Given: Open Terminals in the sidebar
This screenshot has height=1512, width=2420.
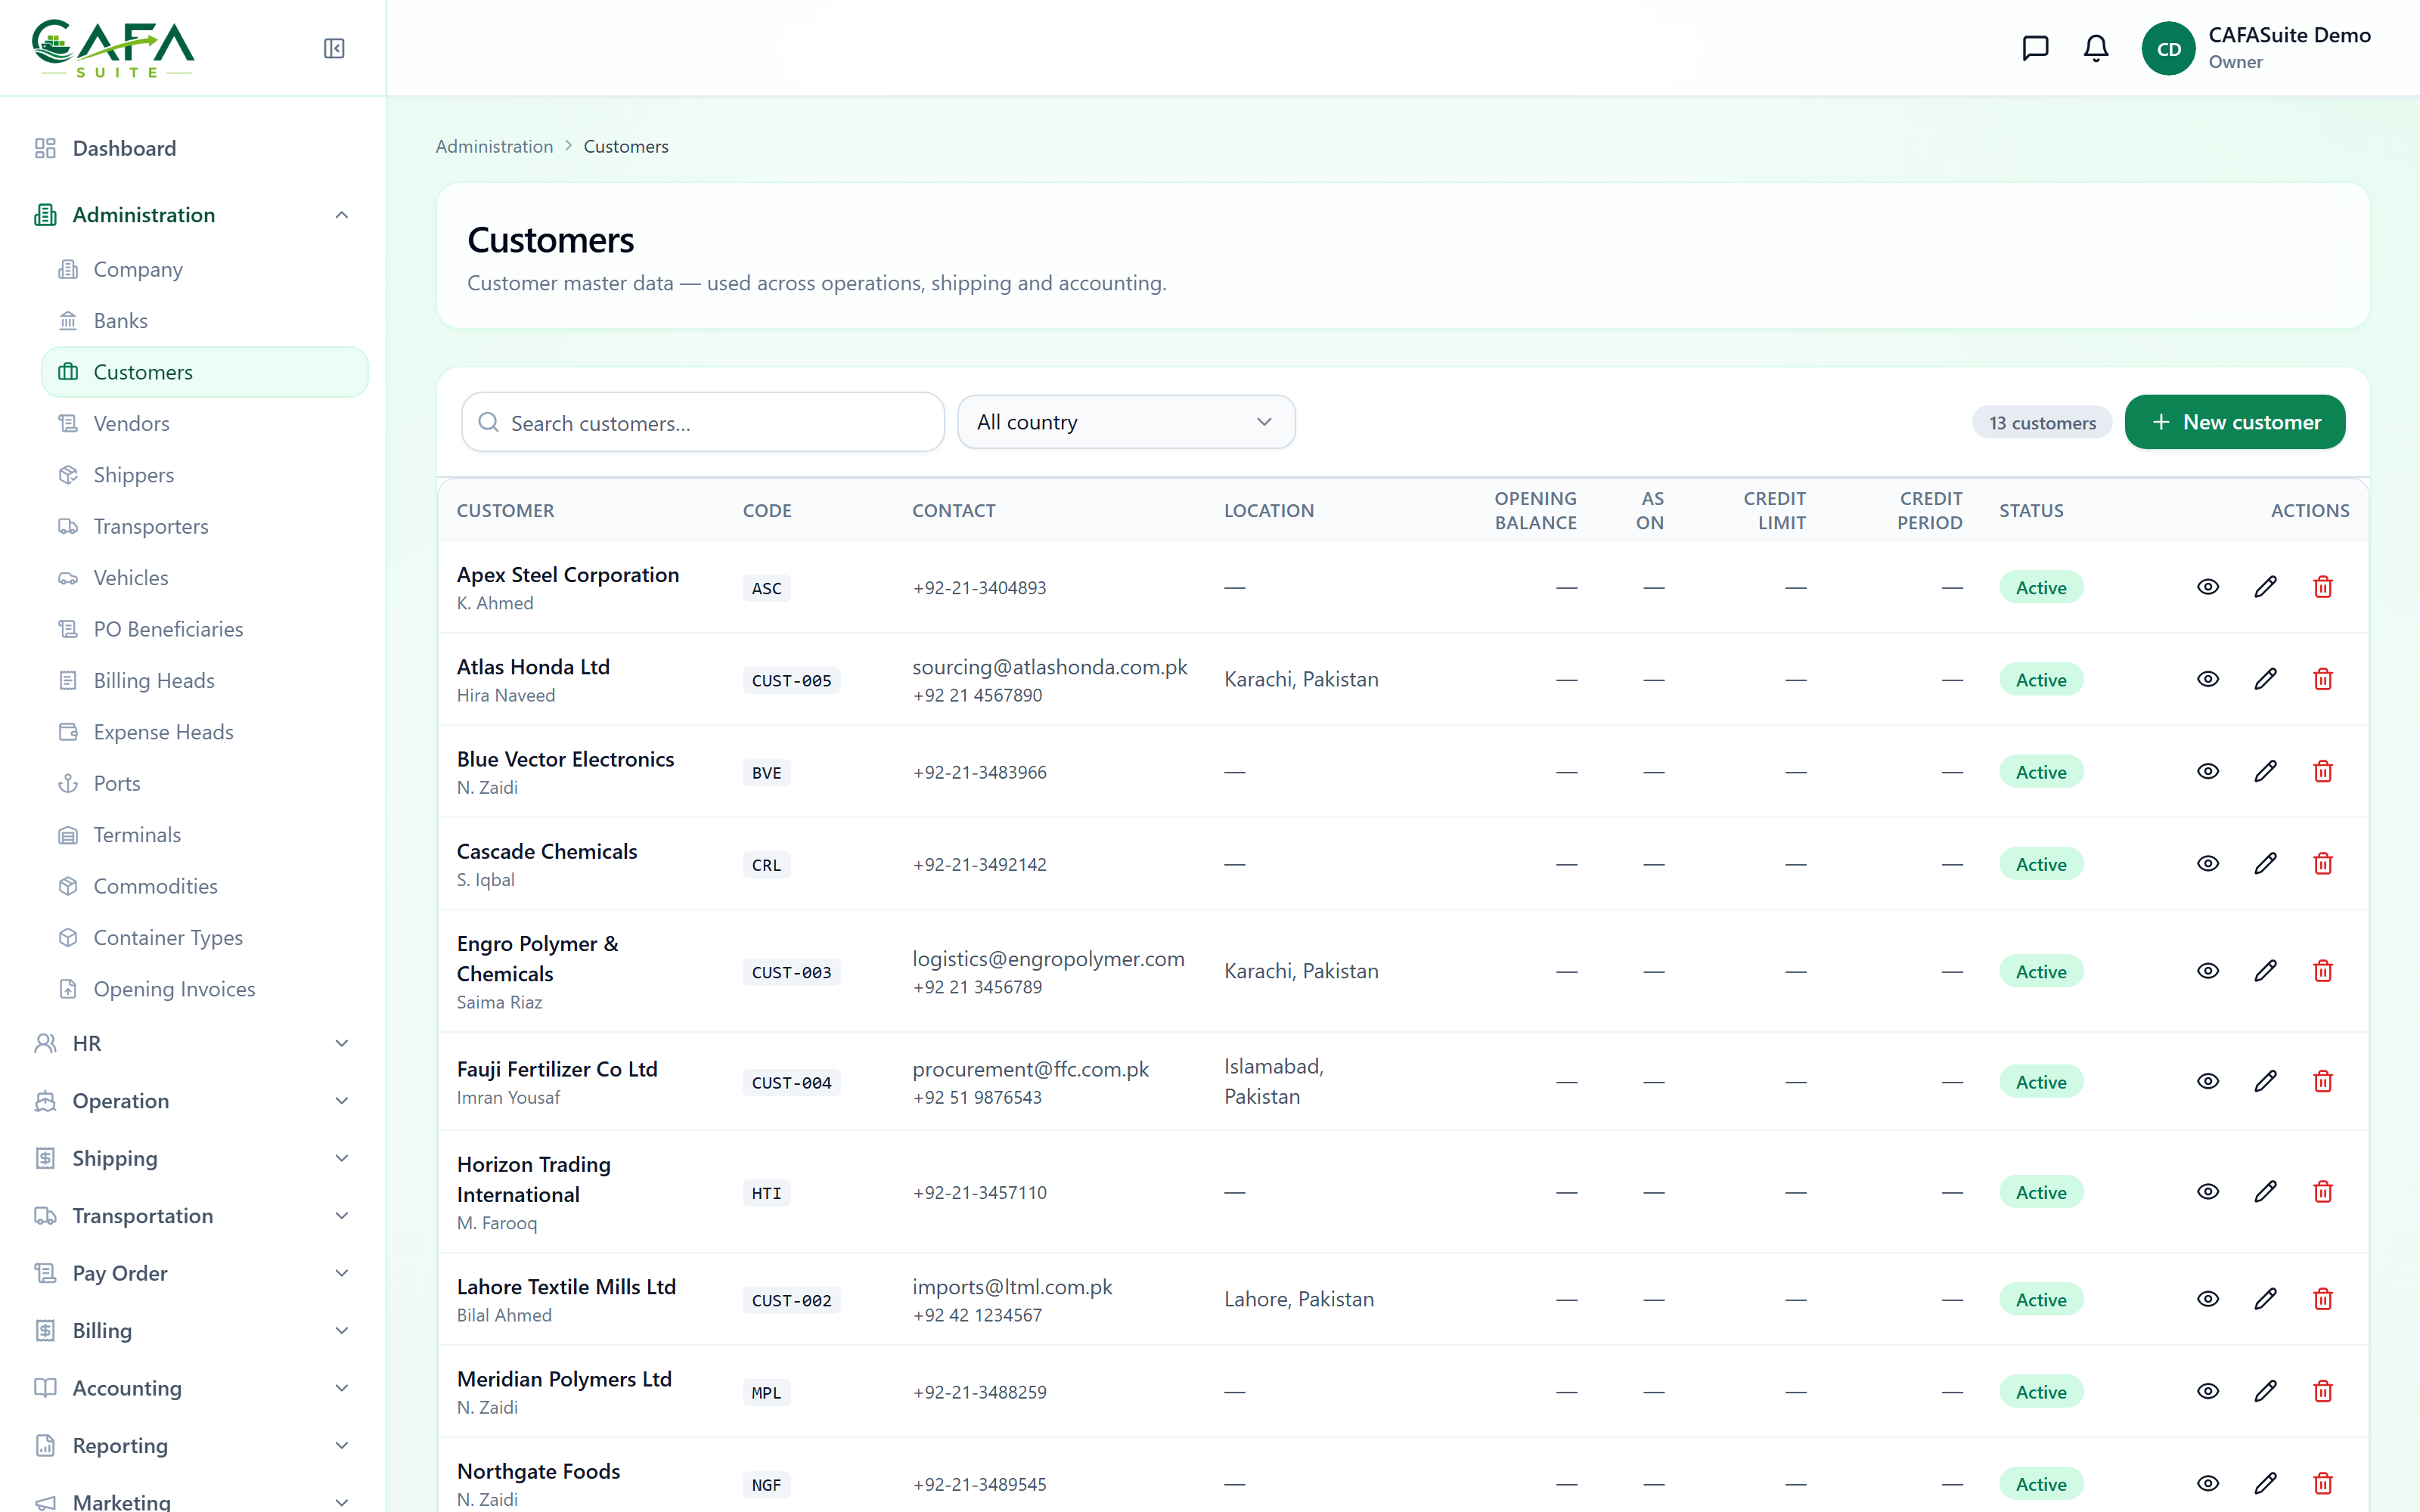Looking at the screenshot, I should pos(204,835).
